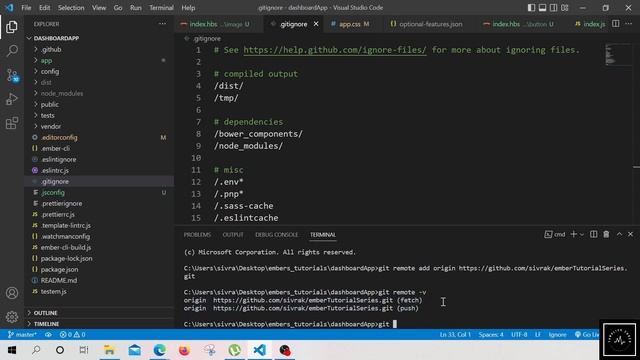This screenshot has width=640, height=360.
Task: Open Windows Start menu
Action: coord(12,350)
